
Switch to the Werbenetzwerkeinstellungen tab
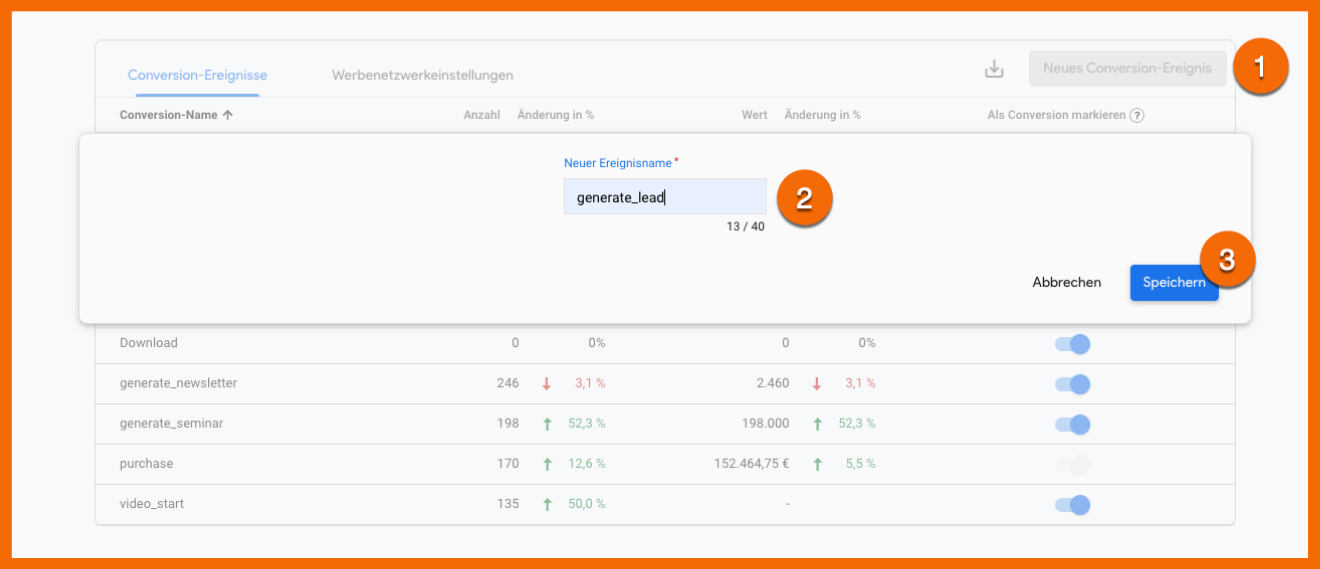coord(422,75)
